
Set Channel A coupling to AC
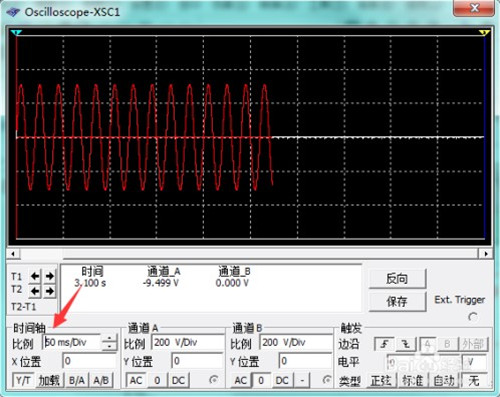[136, 380]
